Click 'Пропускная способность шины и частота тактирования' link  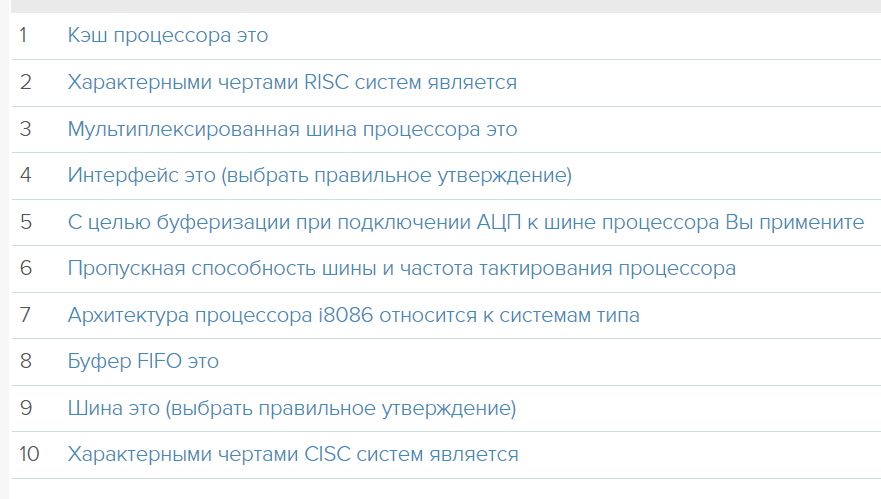point(402,268)
